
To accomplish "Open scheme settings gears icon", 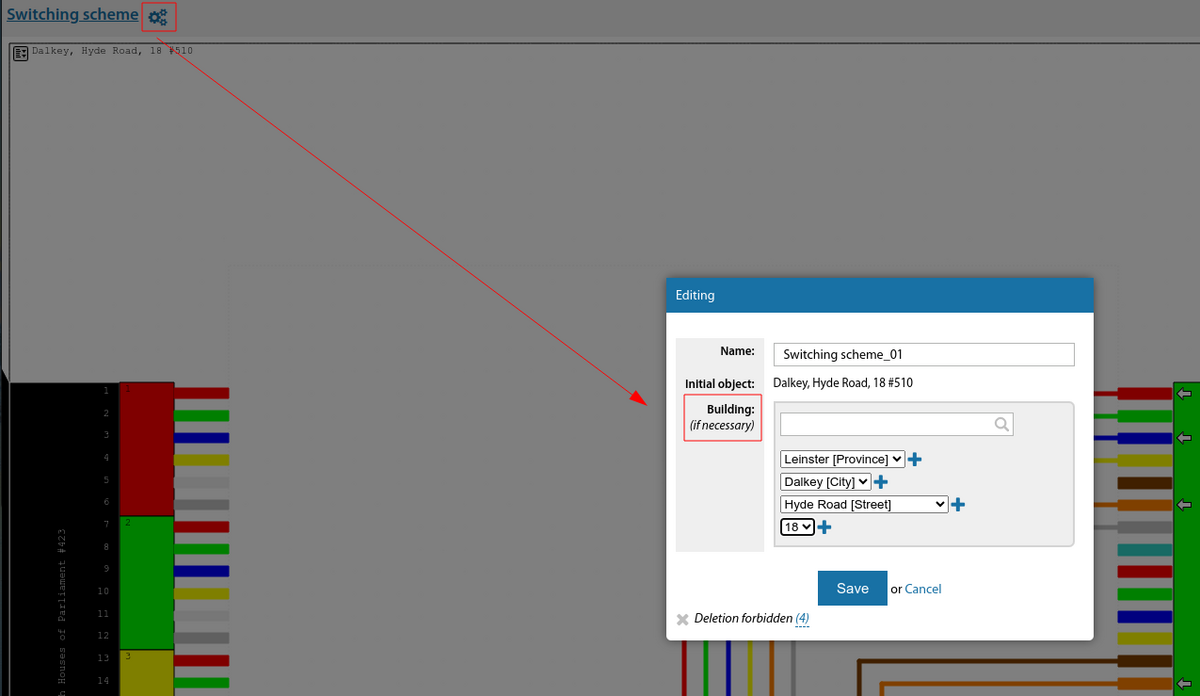I will pyautogui.click(x=158, y=16).
